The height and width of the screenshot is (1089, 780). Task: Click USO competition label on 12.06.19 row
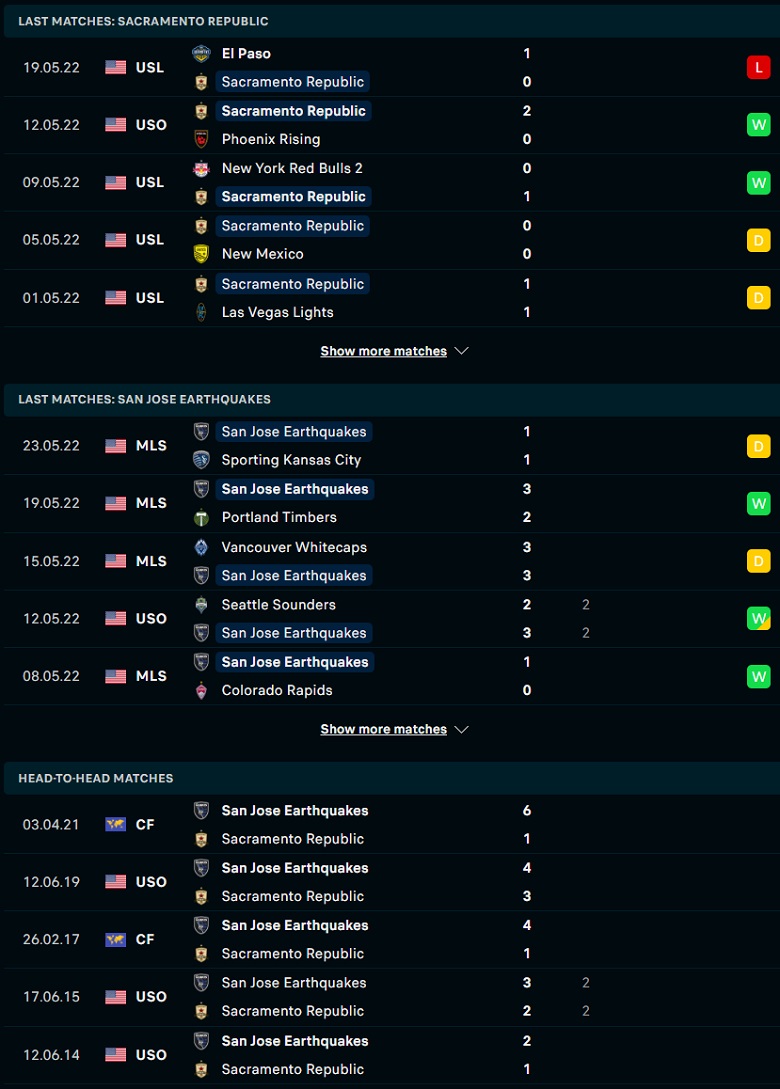tap(151, 882)
